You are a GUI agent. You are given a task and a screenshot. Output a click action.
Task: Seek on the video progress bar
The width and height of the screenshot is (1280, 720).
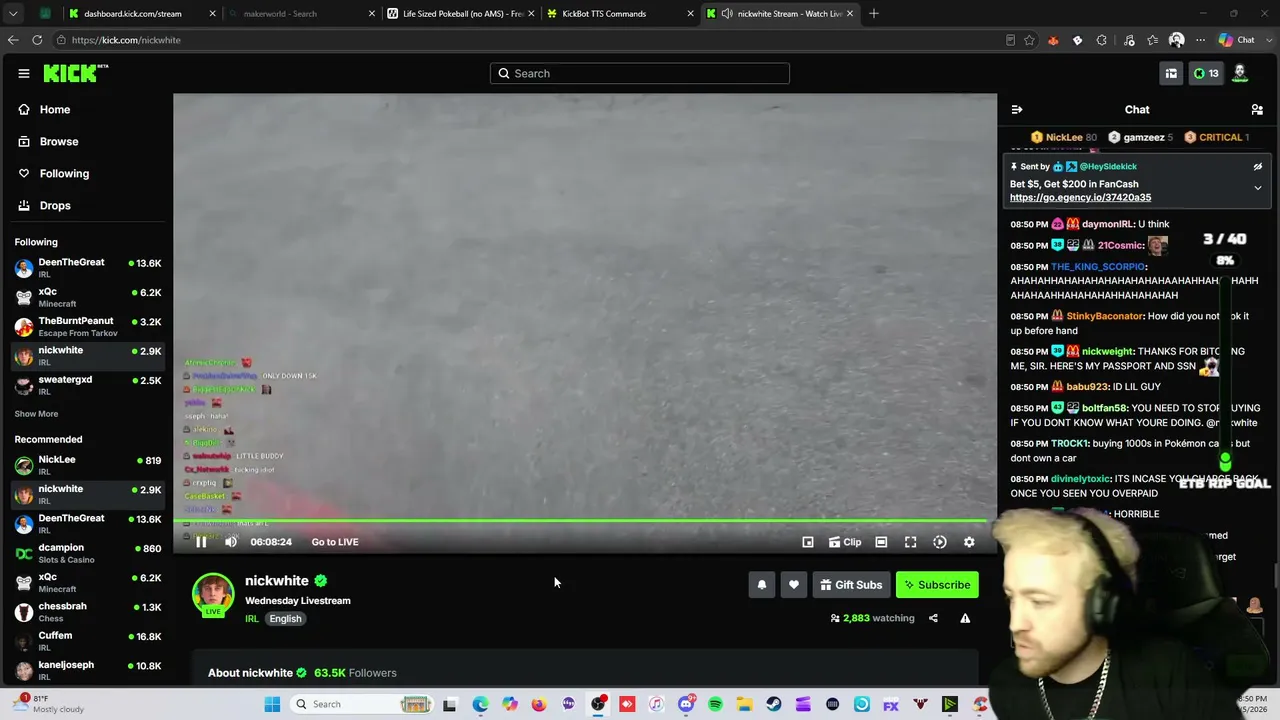tap(585, 521)
